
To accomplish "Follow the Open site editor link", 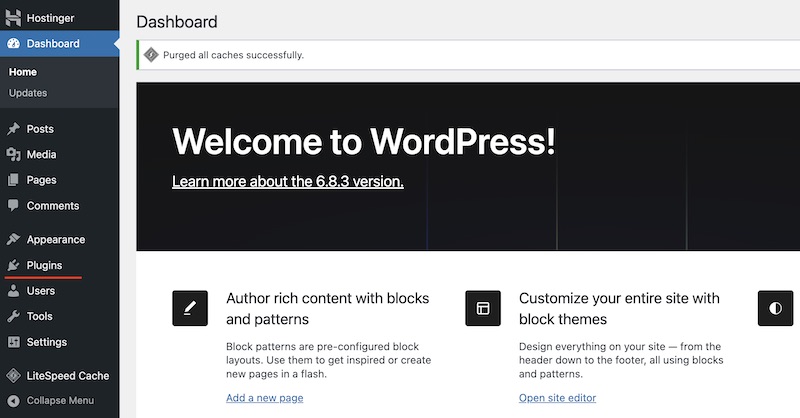I will 558,398.
